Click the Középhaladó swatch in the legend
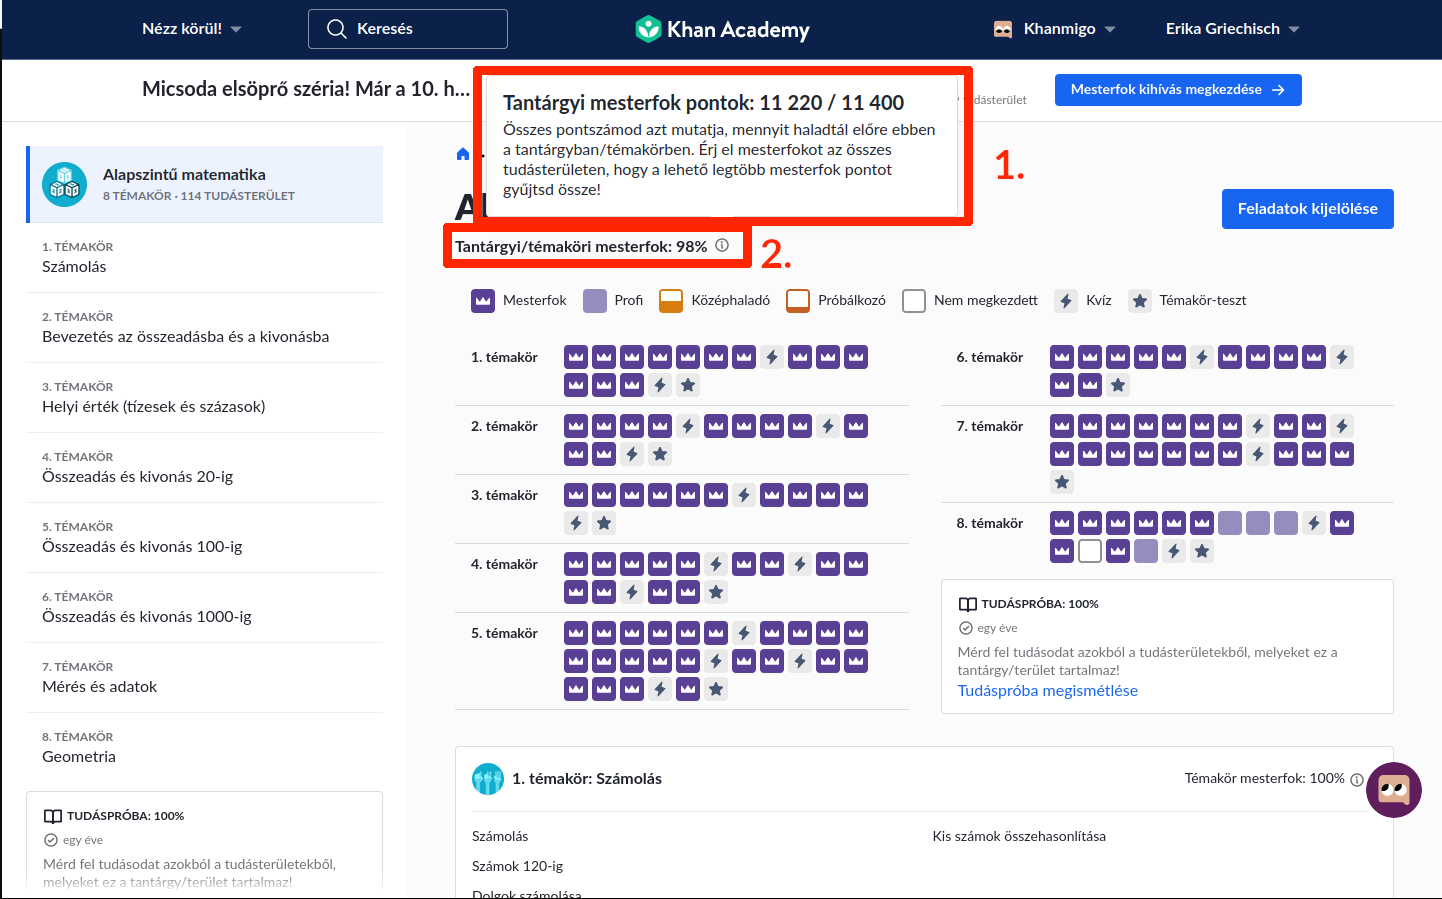This screenshot has width=1442, height=899. pyautogui.click(x=671, y=301)
